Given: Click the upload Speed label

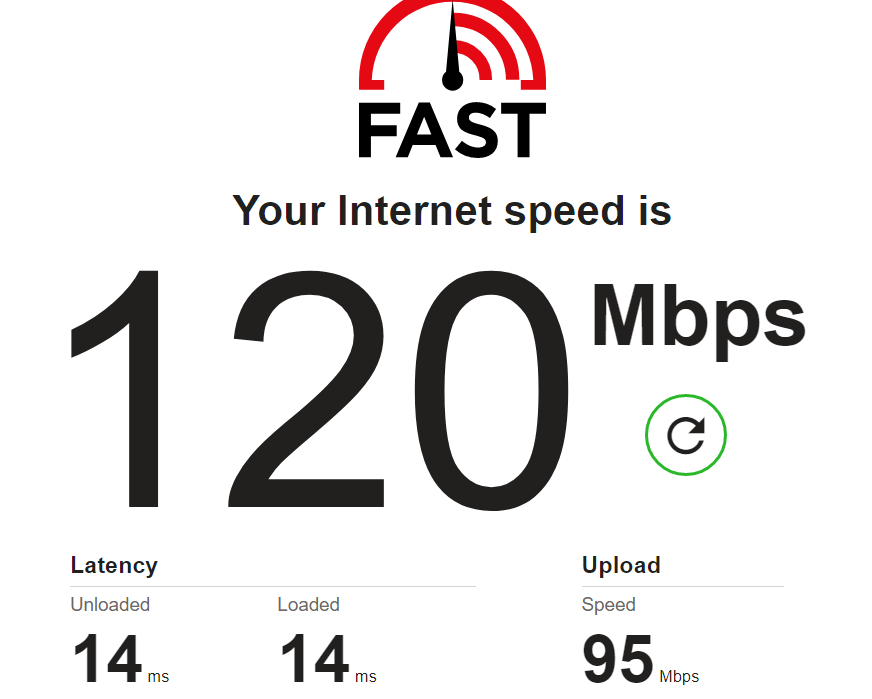Looking at the screenshot, I should point(608,605).
